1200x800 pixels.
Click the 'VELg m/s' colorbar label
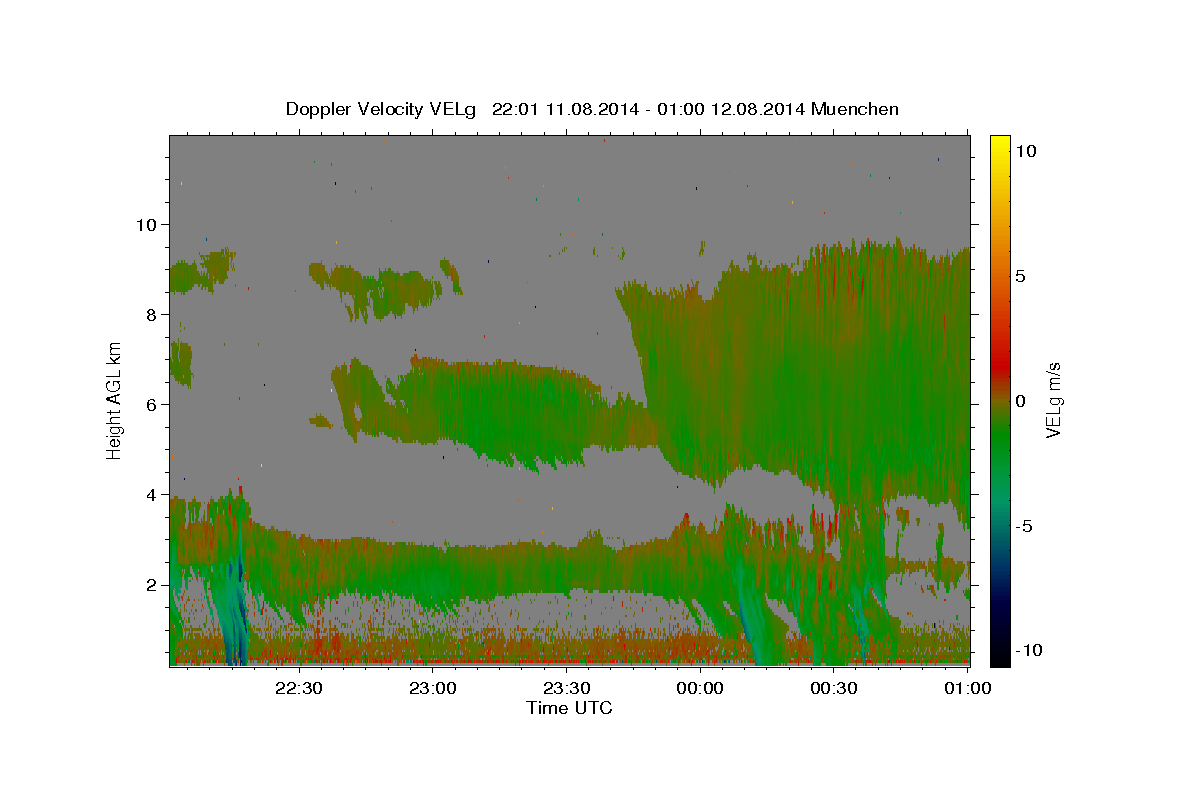(1053, 401)
